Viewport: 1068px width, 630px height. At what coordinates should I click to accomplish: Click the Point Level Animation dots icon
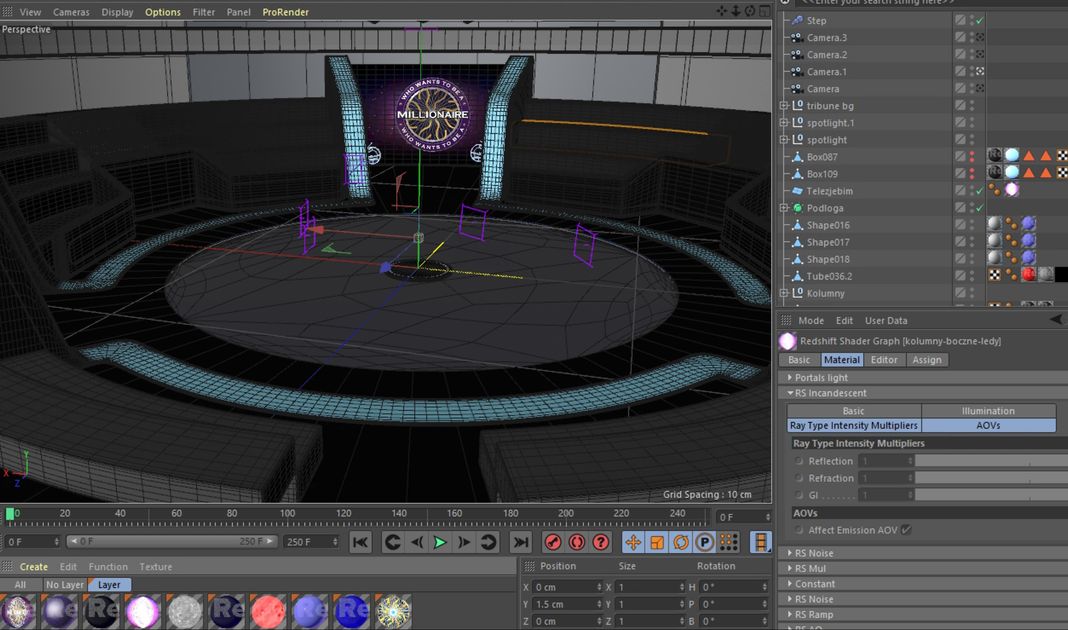(729, 542)
